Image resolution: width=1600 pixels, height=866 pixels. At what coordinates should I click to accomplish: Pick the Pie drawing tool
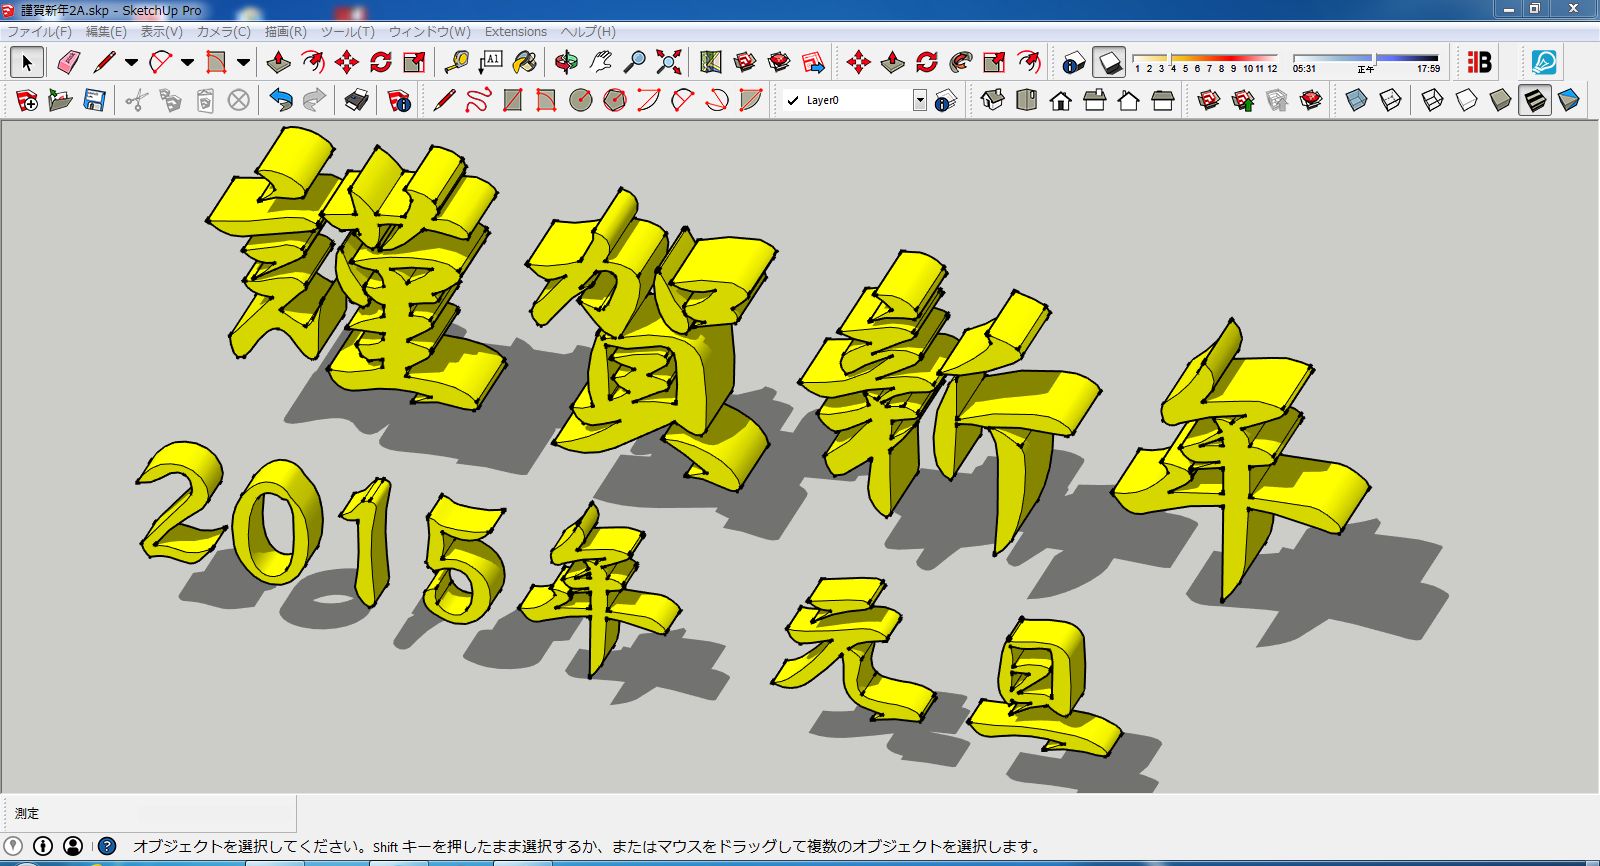coord(751,100)
